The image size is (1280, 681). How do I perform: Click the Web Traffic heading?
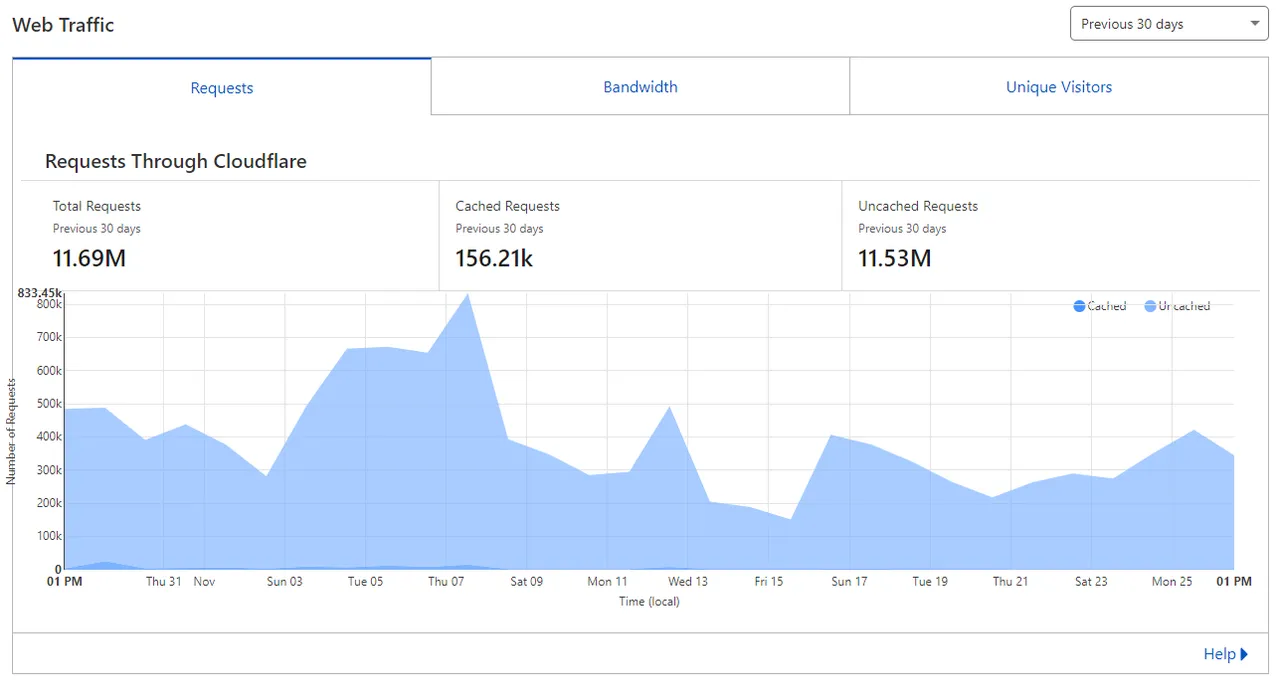63,25
